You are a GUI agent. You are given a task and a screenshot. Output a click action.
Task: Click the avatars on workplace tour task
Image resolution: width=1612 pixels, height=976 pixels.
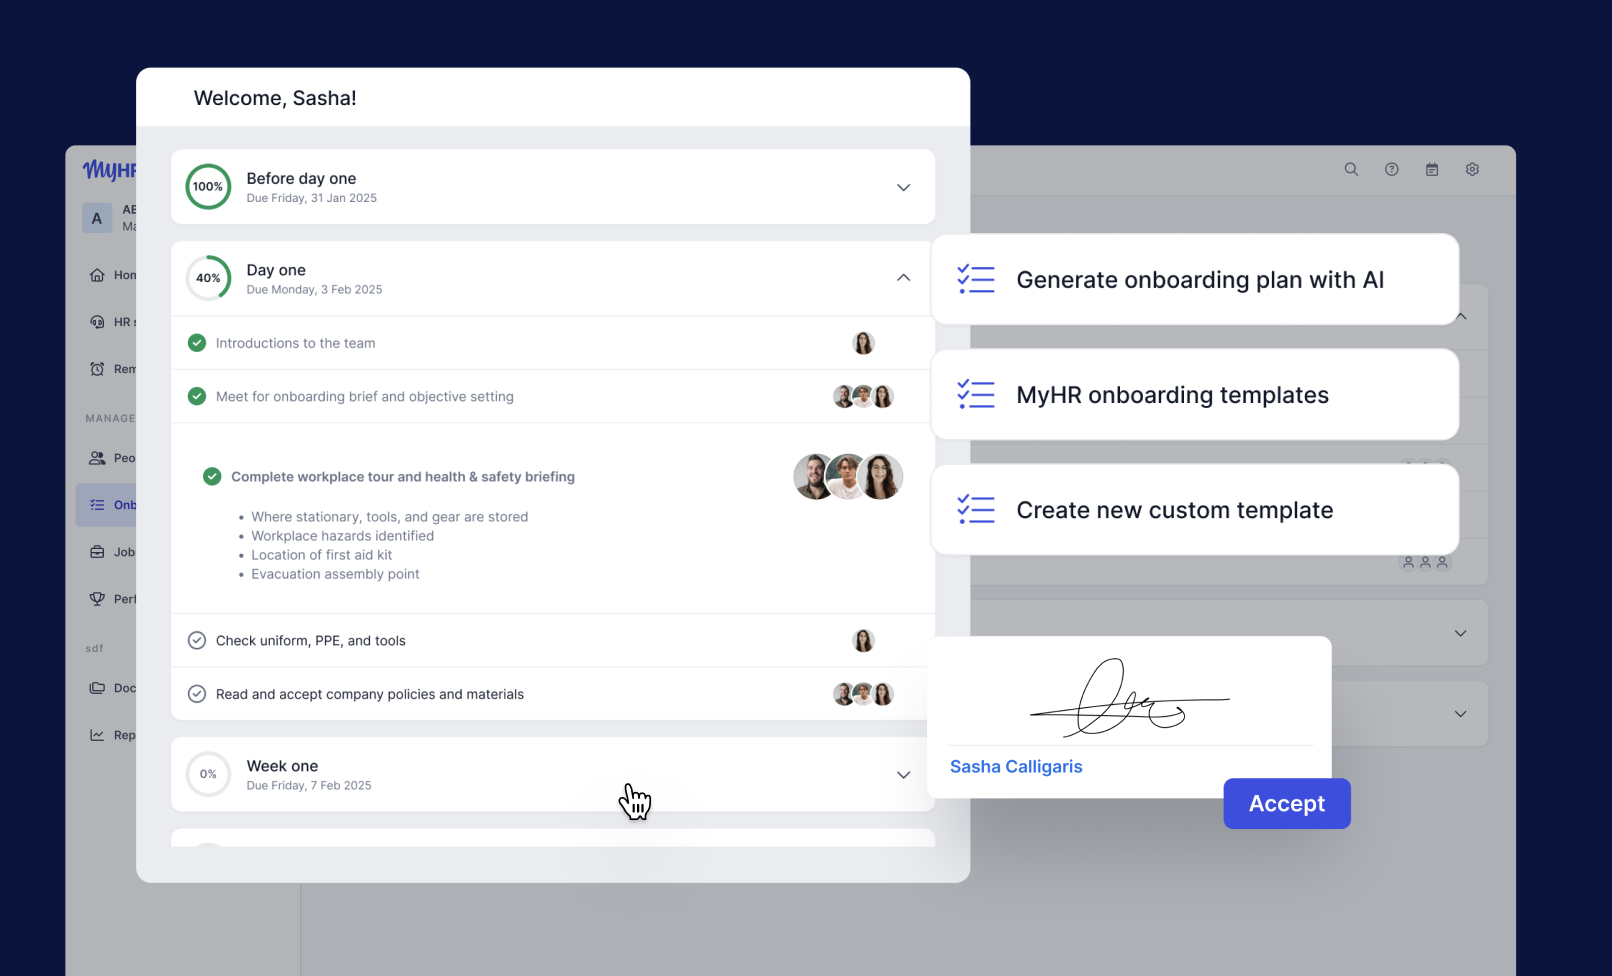pos(848,477)
